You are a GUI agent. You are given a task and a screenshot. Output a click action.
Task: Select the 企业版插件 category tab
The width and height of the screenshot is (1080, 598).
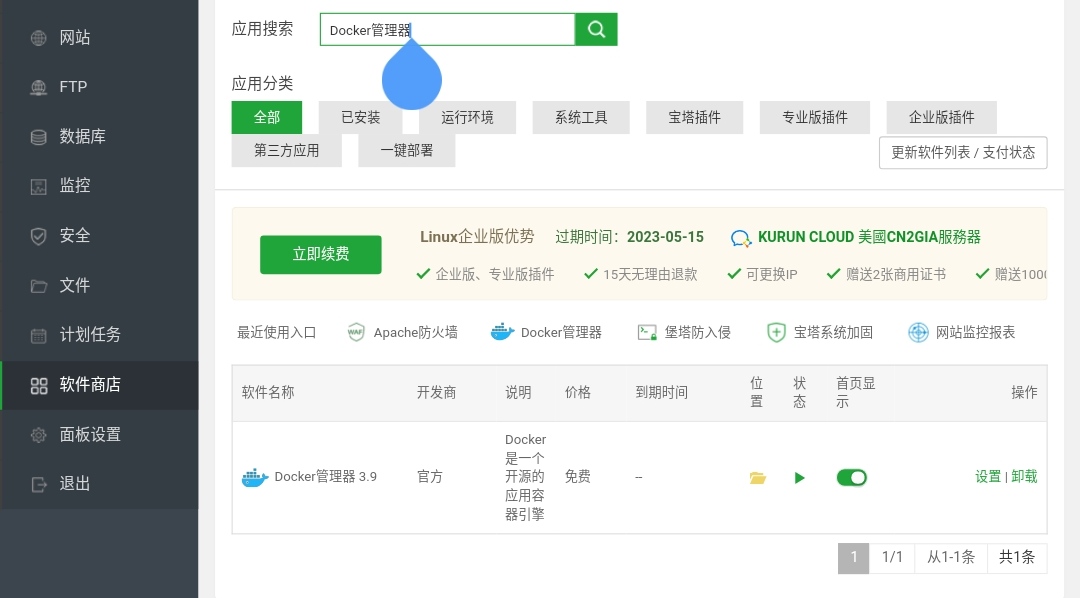click(x=942, y=117)
